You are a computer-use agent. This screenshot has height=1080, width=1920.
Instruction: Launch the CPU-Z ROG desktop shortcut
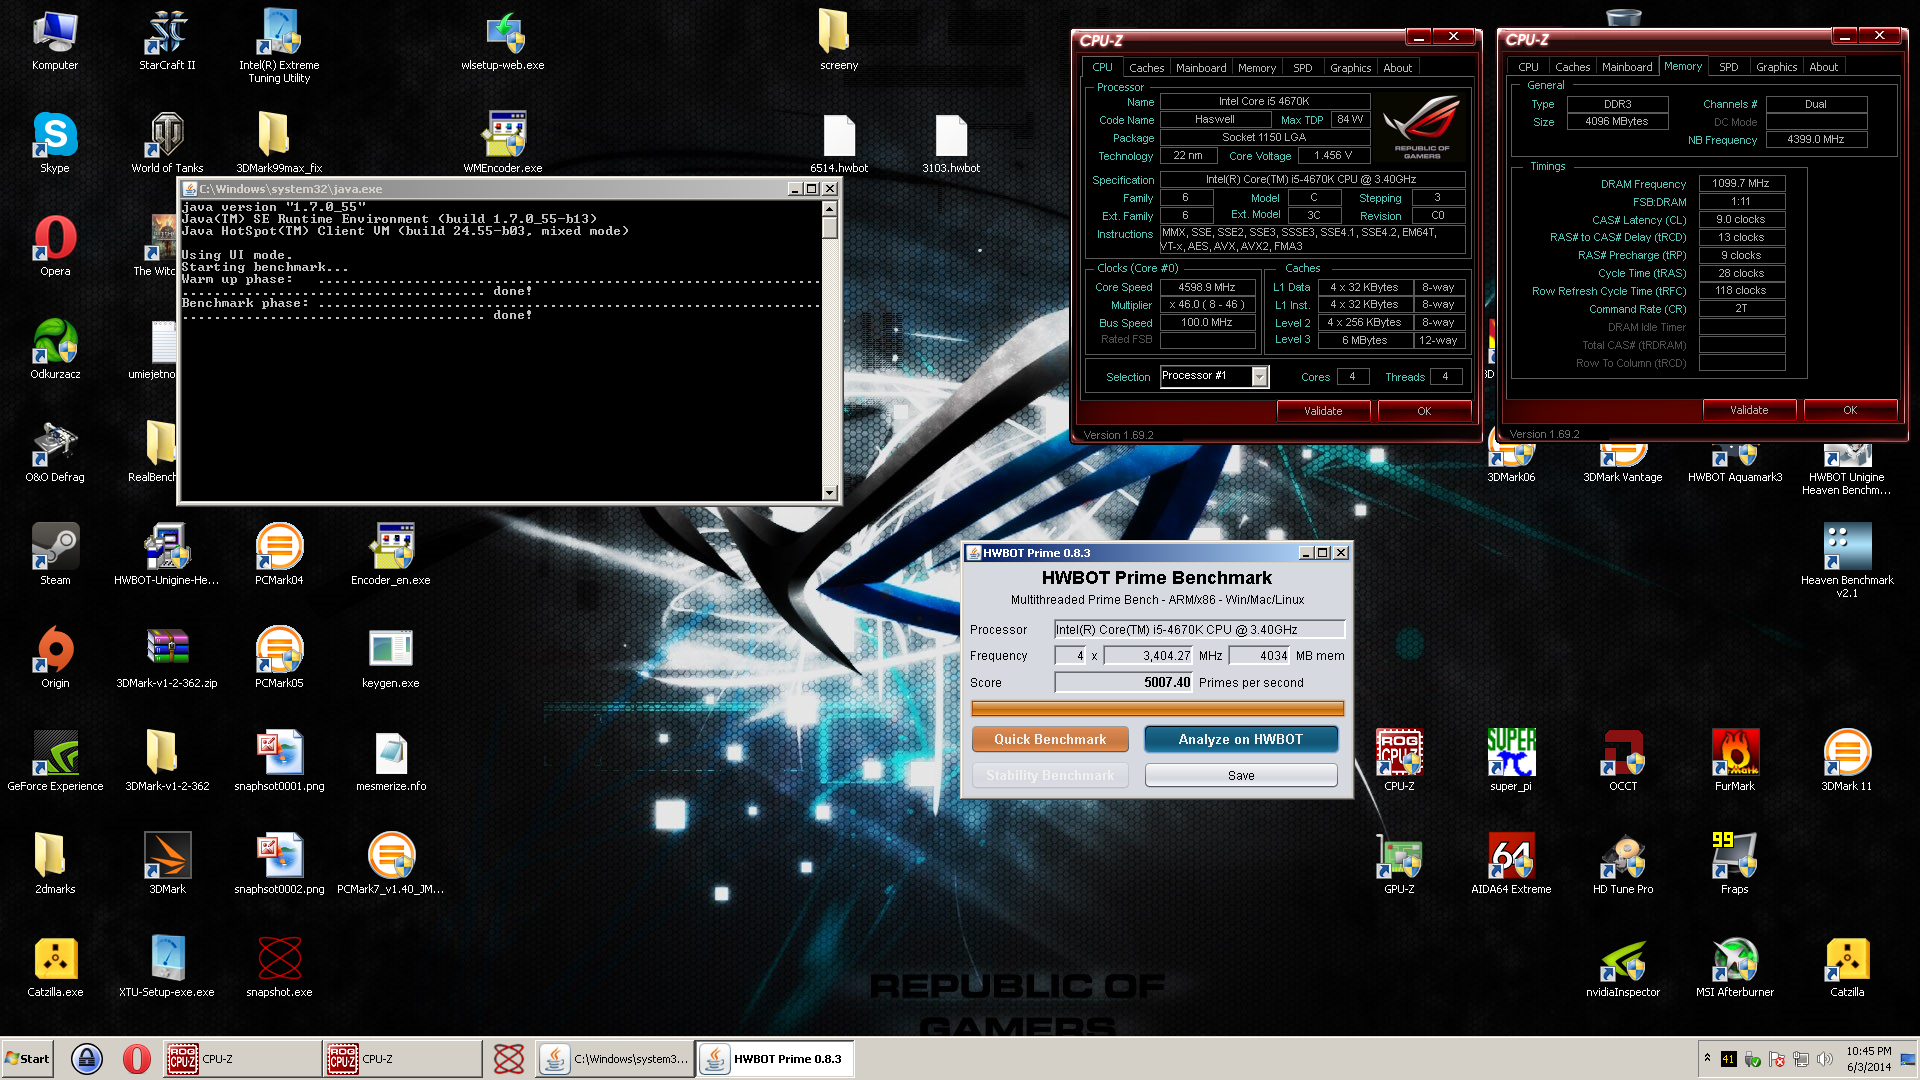tap(1399, 761)
